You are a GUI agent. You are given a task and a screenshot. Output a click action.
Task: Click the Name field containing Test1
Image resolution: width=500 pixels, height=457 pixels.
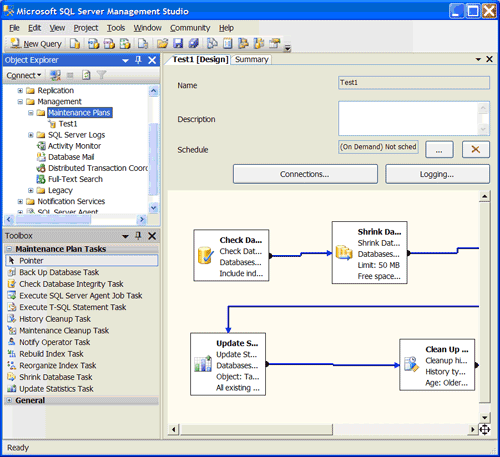point(414,83)
